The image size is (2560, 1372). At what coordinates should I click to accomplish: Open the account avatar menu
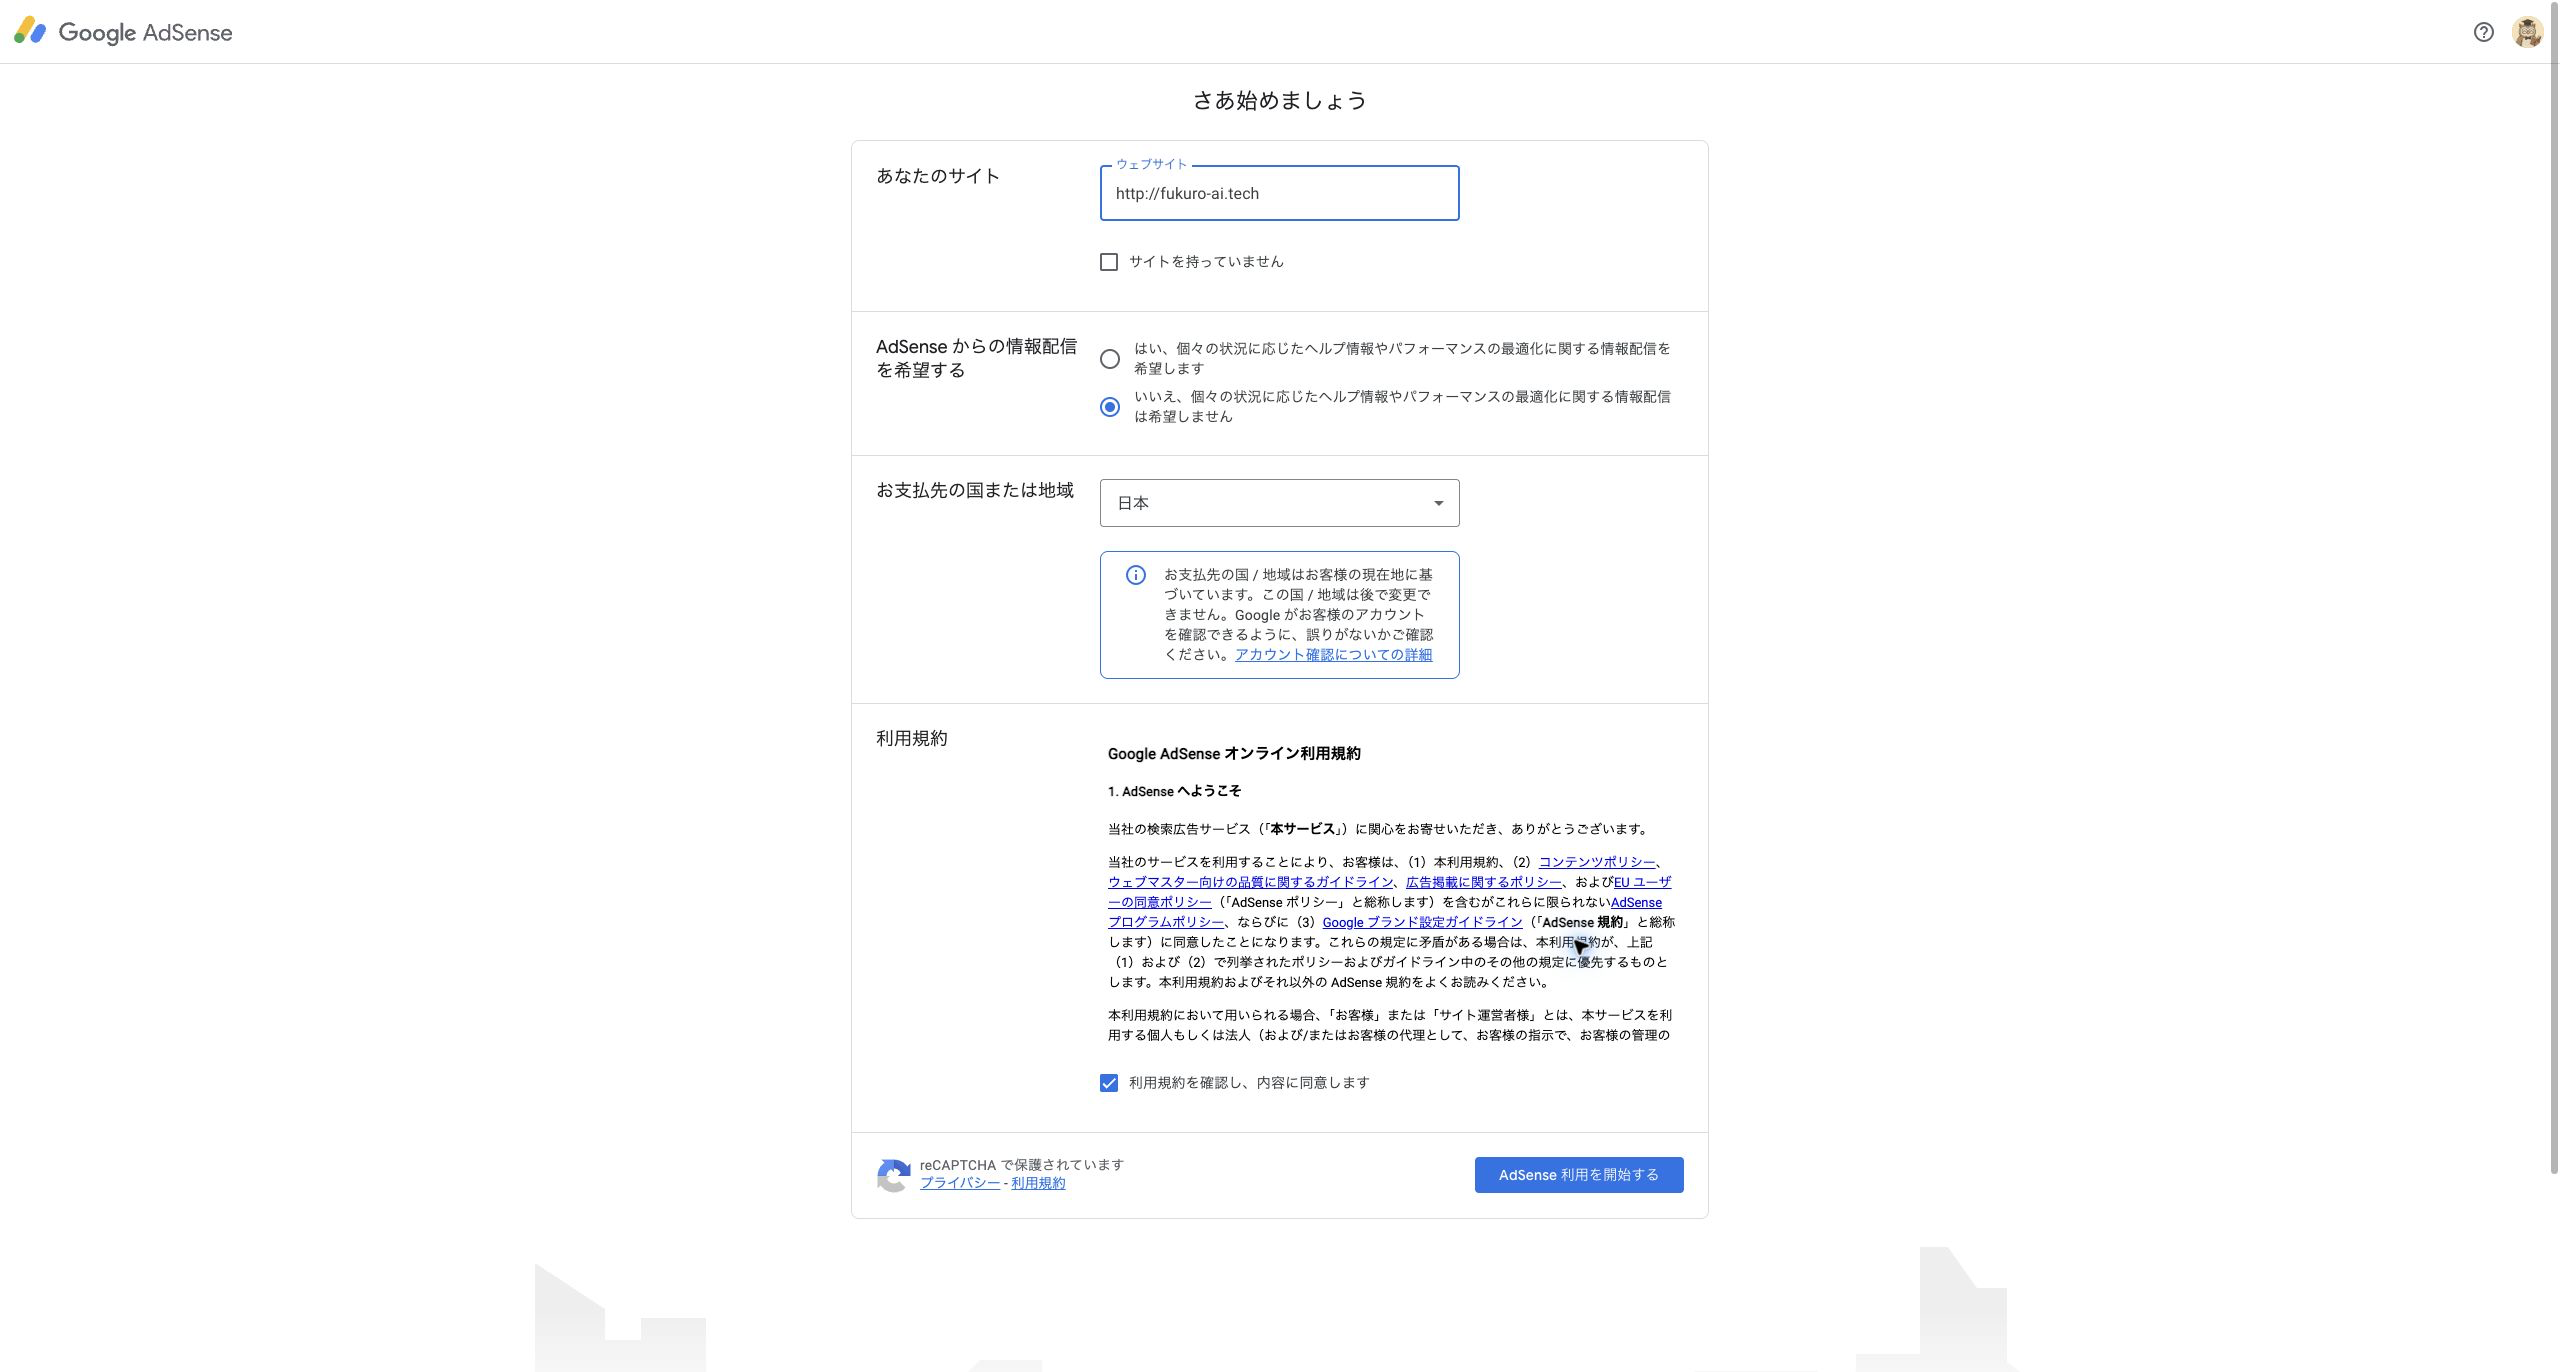(2527, 32)
